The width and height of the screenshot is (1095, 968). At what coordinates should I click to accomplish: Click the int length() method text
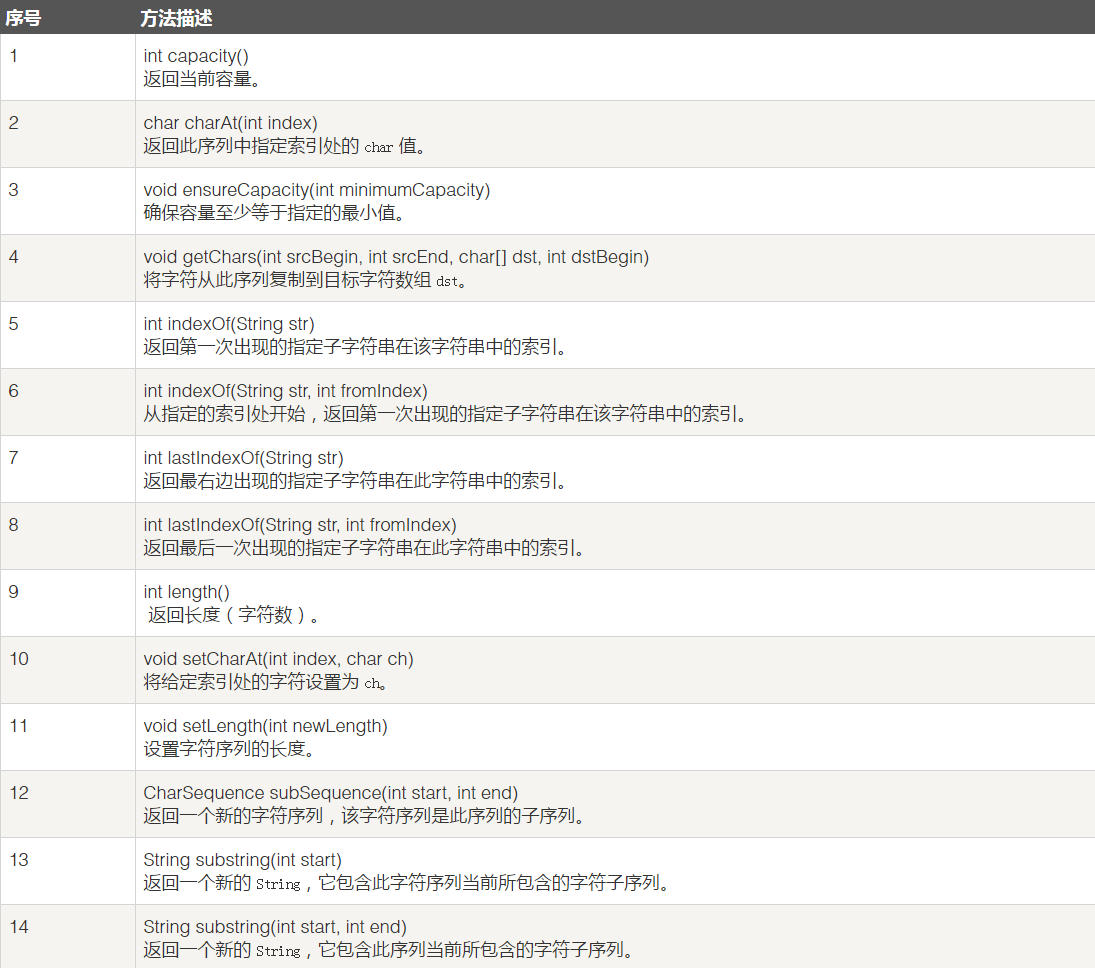(186, 592)
